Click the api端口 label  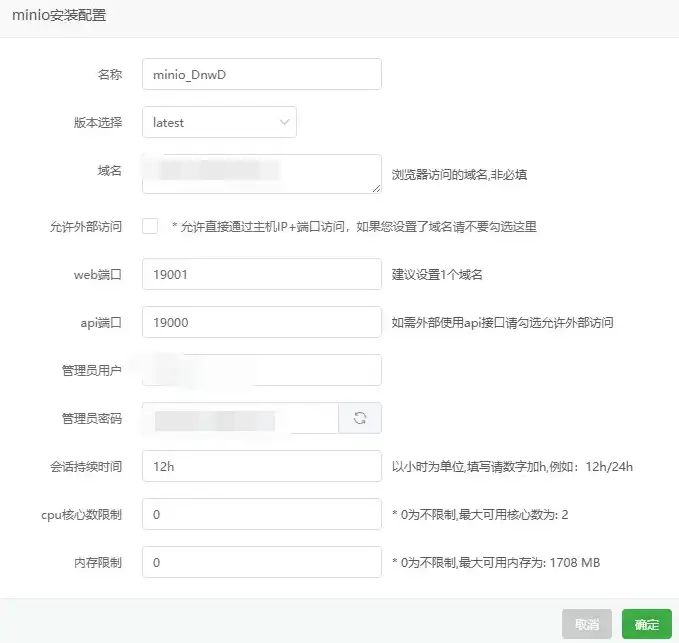point(101,323)
